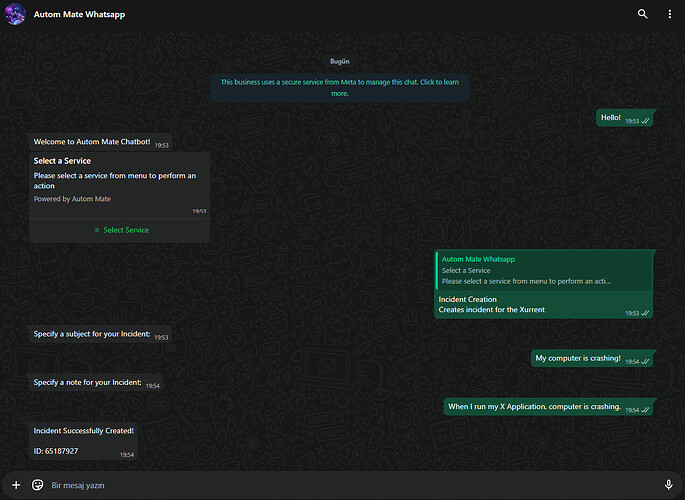Click the Select Service list button
The height and width of the screenshot is (500, 685).
click(121, 230)
